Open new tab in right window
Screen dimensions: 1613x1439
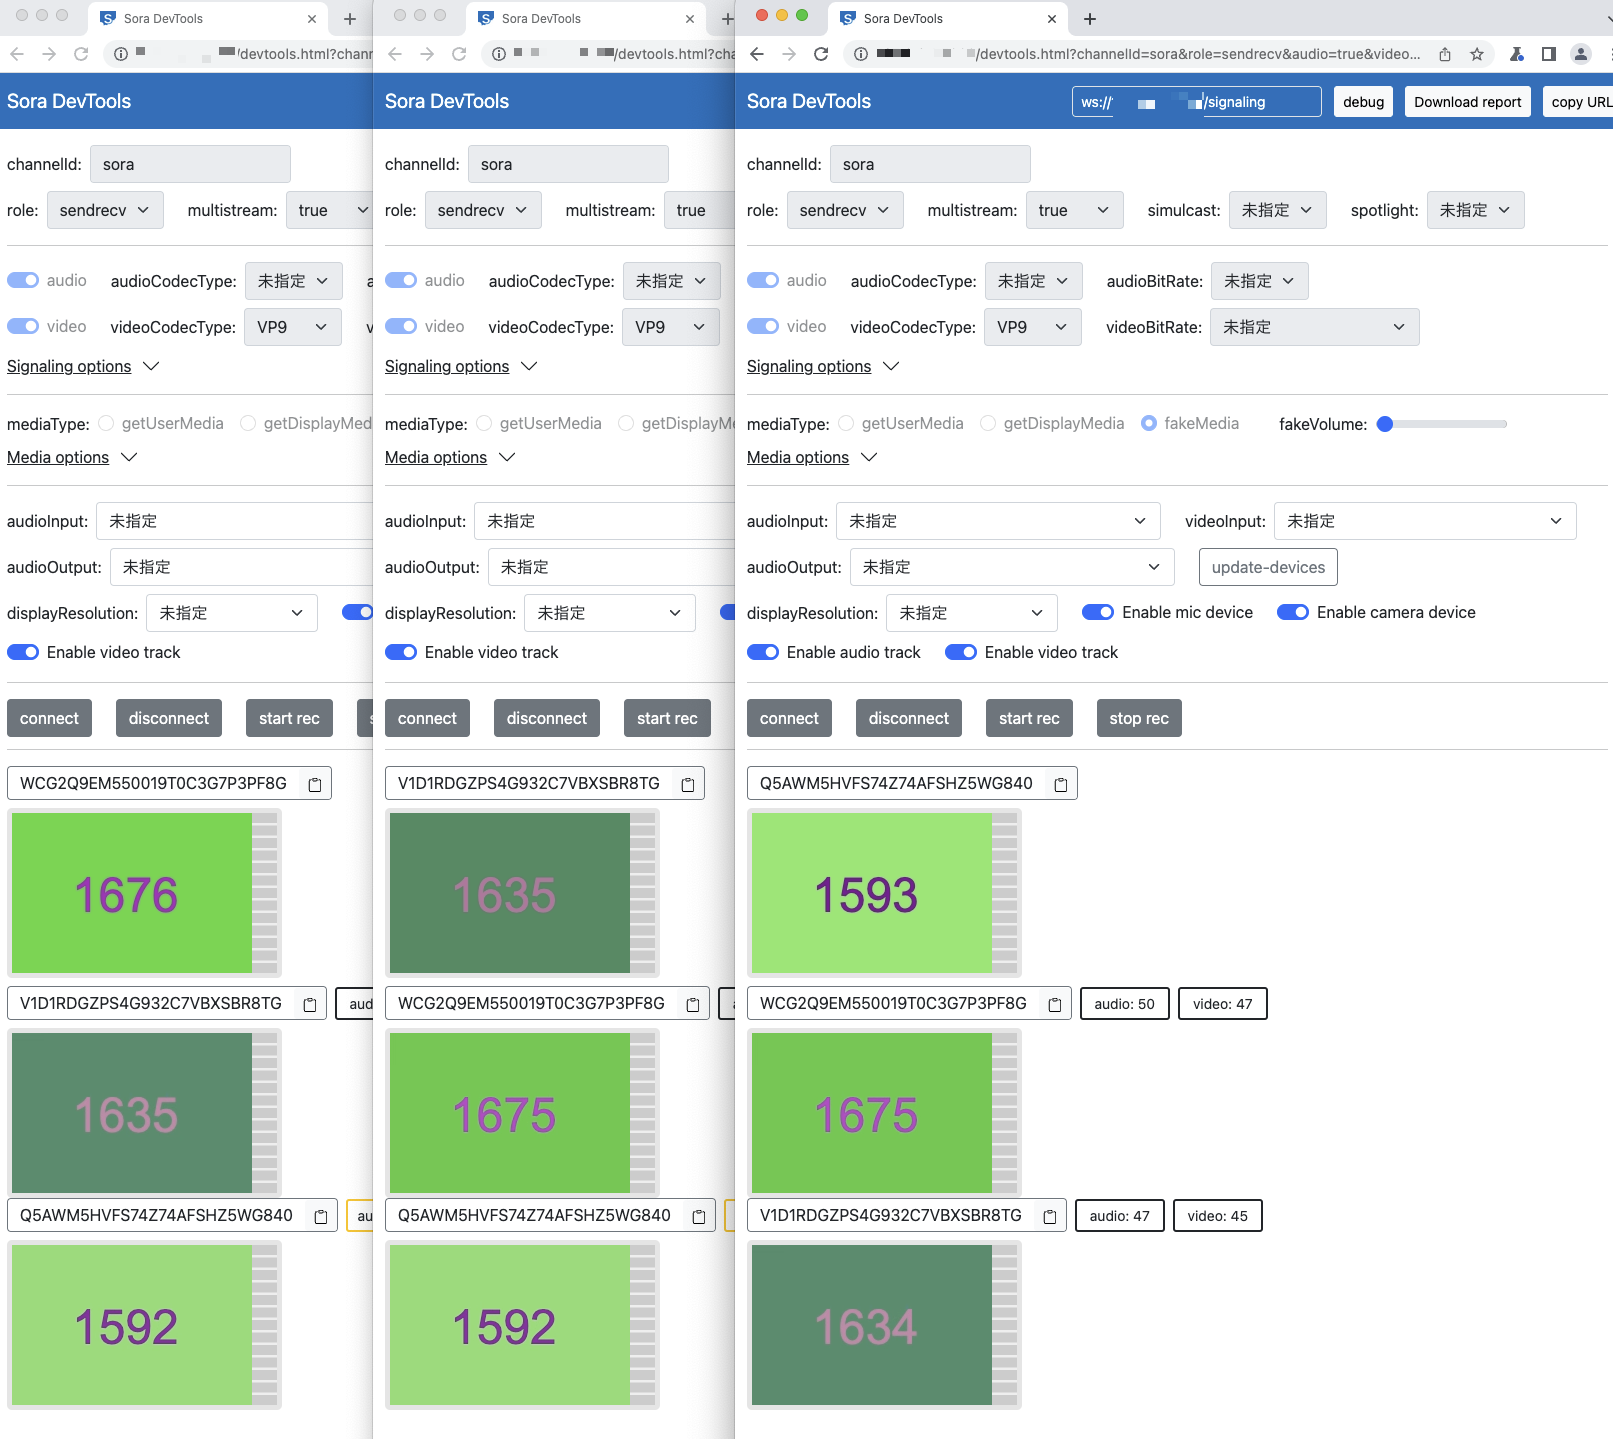click(1090, 19)
